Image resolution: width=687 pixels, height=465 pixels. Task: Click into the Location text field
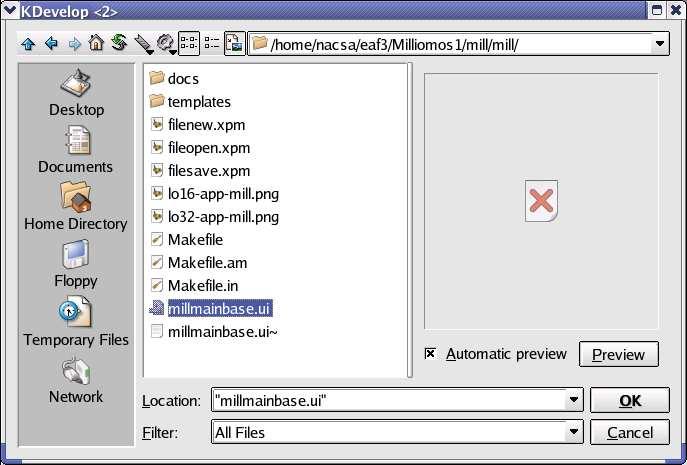[x=388, y=400]
